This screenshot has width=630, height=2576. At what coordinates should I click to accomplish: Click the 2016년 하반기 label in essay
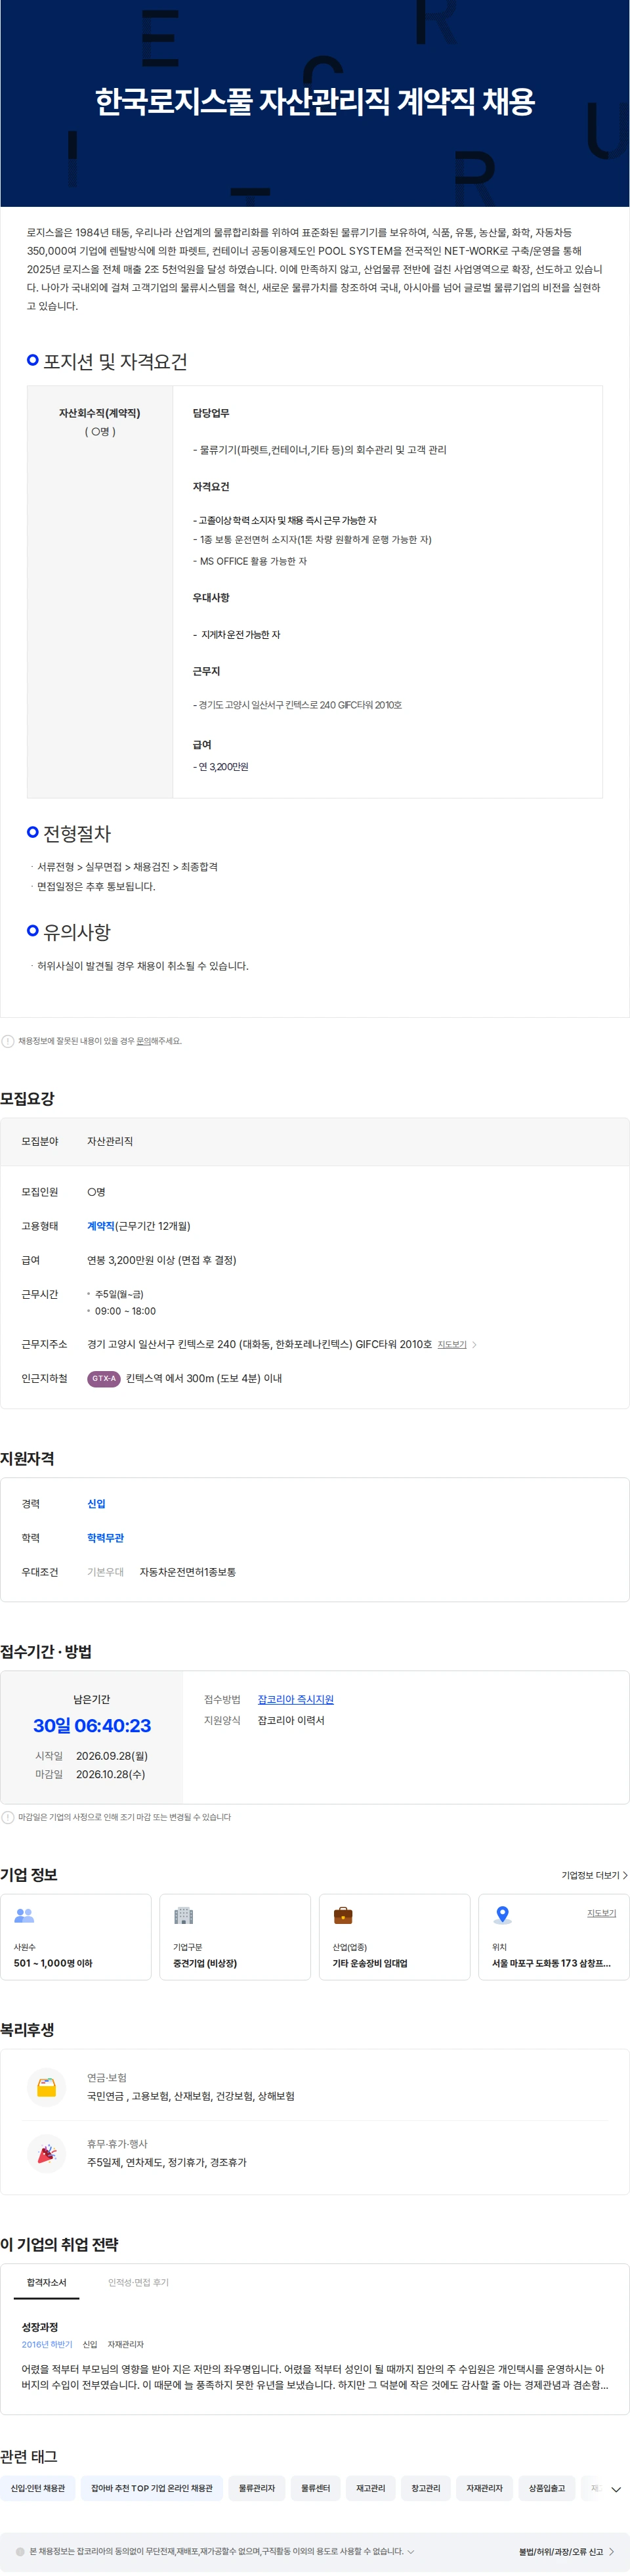coord(47,2344)
